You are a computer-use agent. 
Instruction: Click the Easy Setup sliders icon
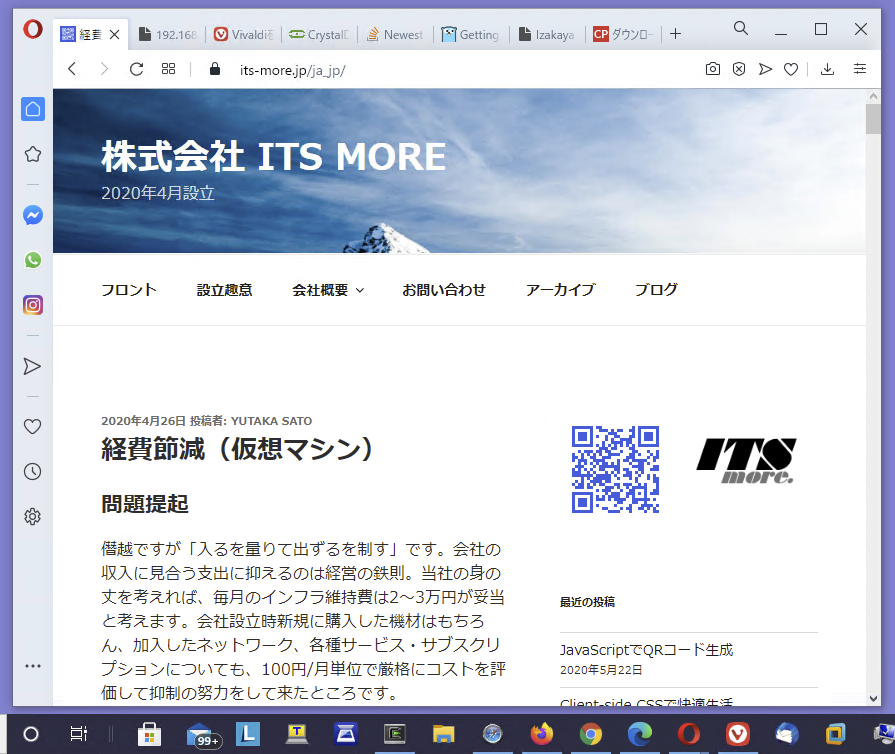(x=860, y=69)
